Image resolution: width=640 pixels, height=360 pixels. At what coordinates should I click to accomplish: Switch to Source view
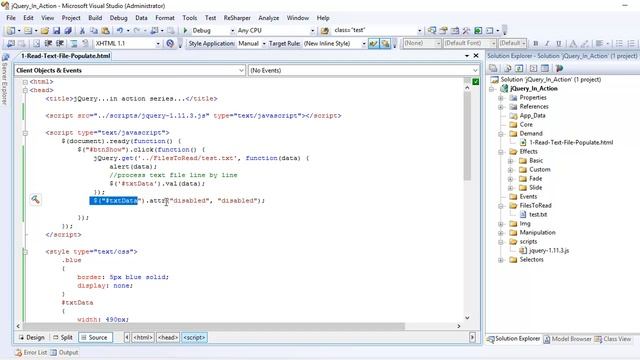tap(95, 338)
